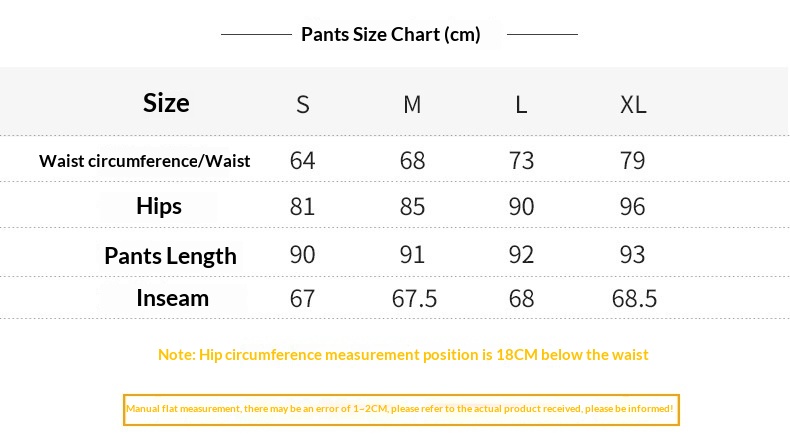Screen dimensions: 790x445
Task: Click hips value 90 for size L
Action: 521,207
